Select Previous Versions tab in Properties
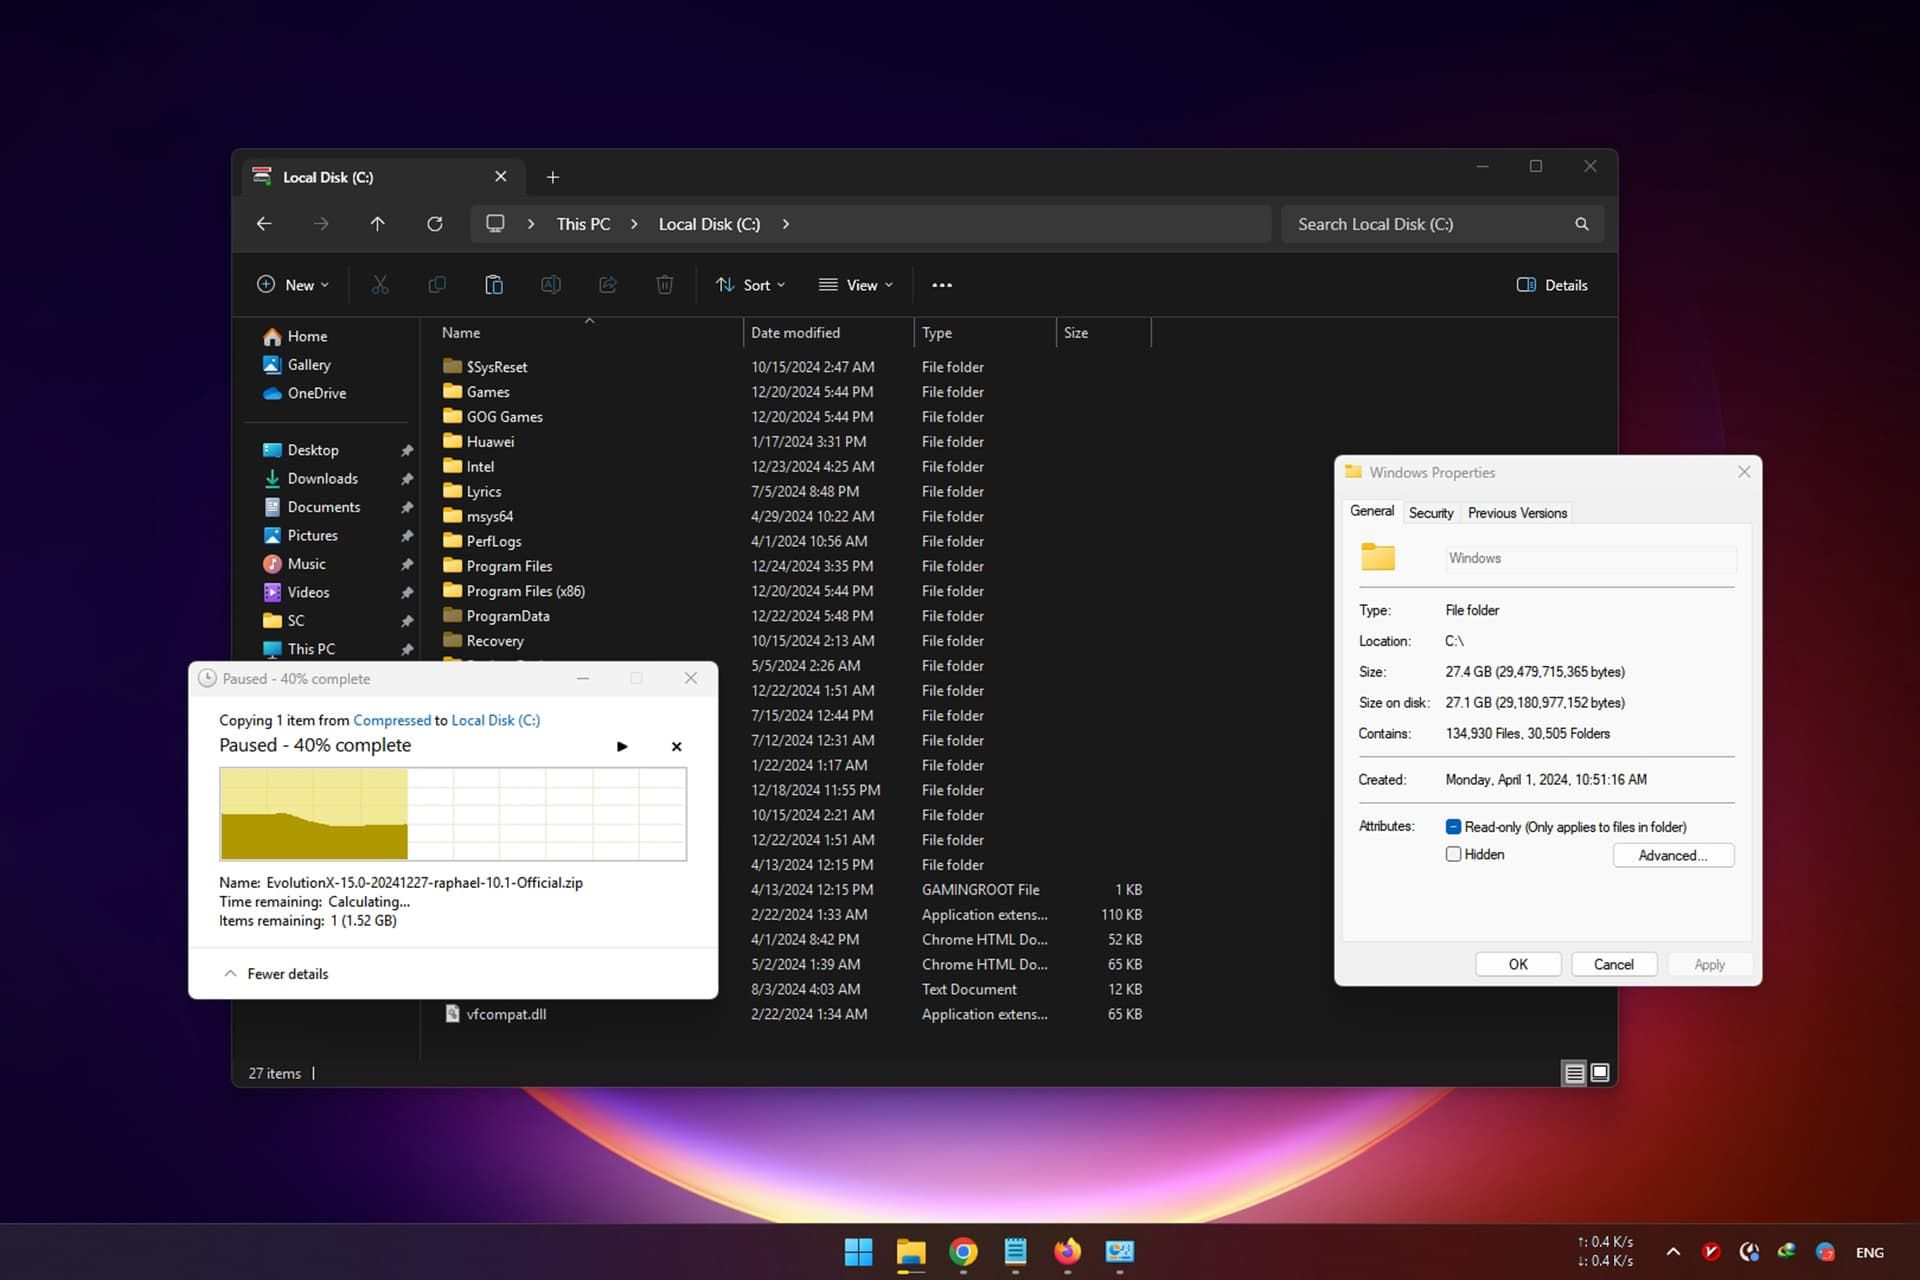1920x1280 pixels. [x=1517, y=511]
